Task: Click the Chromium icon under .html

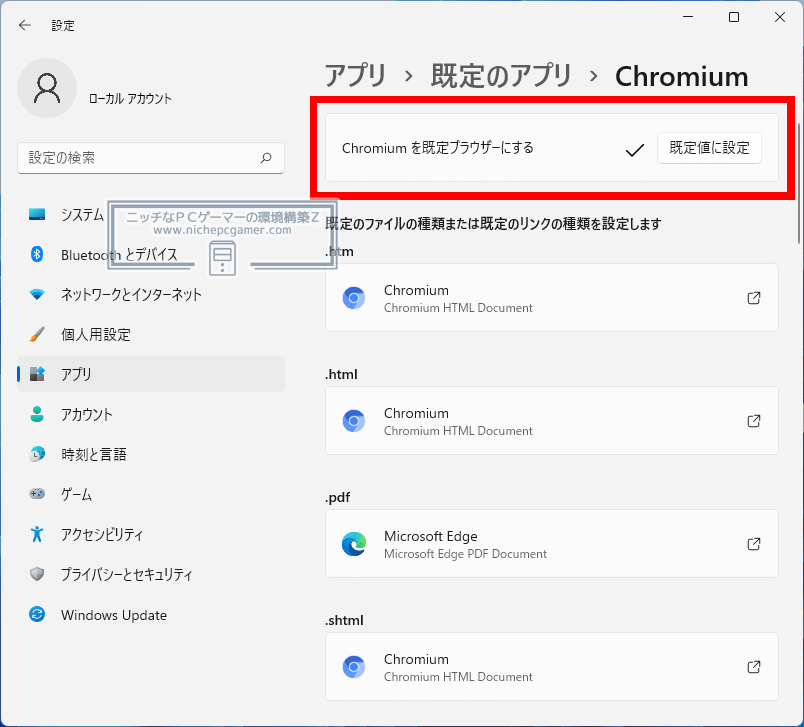Action: click(354, 421)
